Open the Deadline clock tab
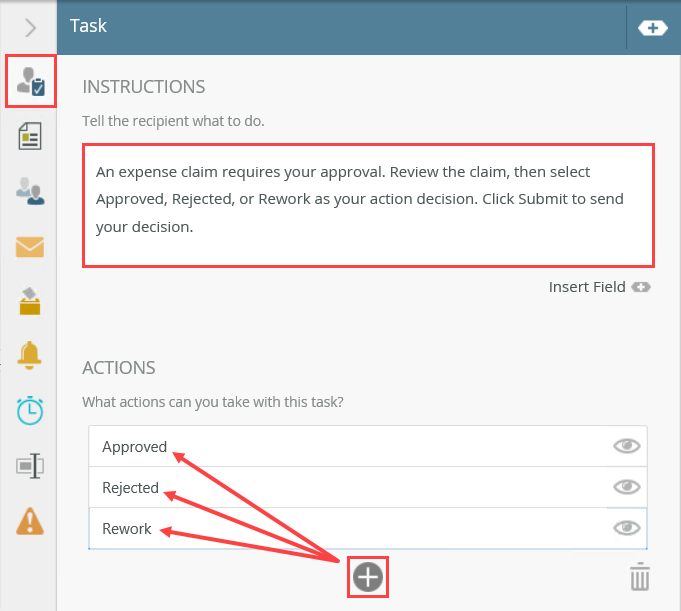This screenshot has height=611, width=681. pos(30,409)
